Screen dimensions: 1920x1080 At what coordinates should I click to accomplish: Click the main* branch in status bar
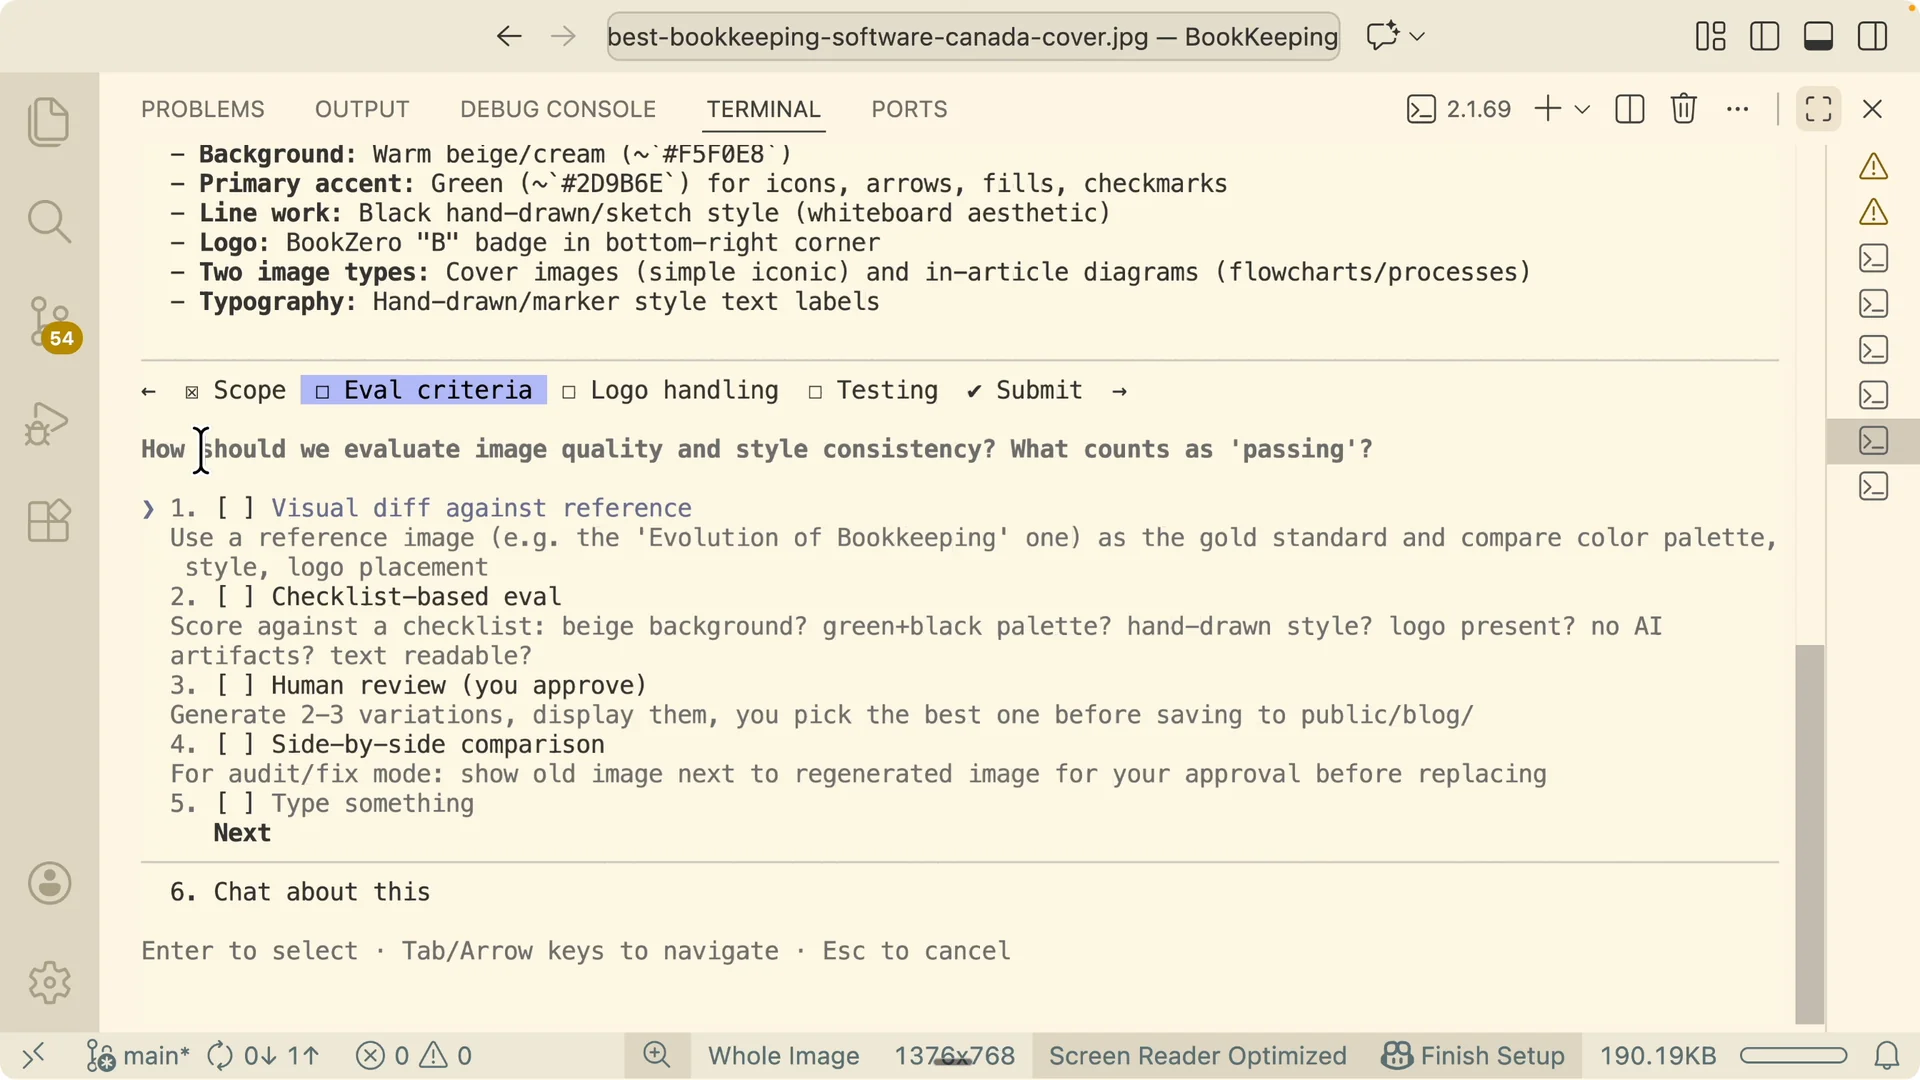point(138,1055)
